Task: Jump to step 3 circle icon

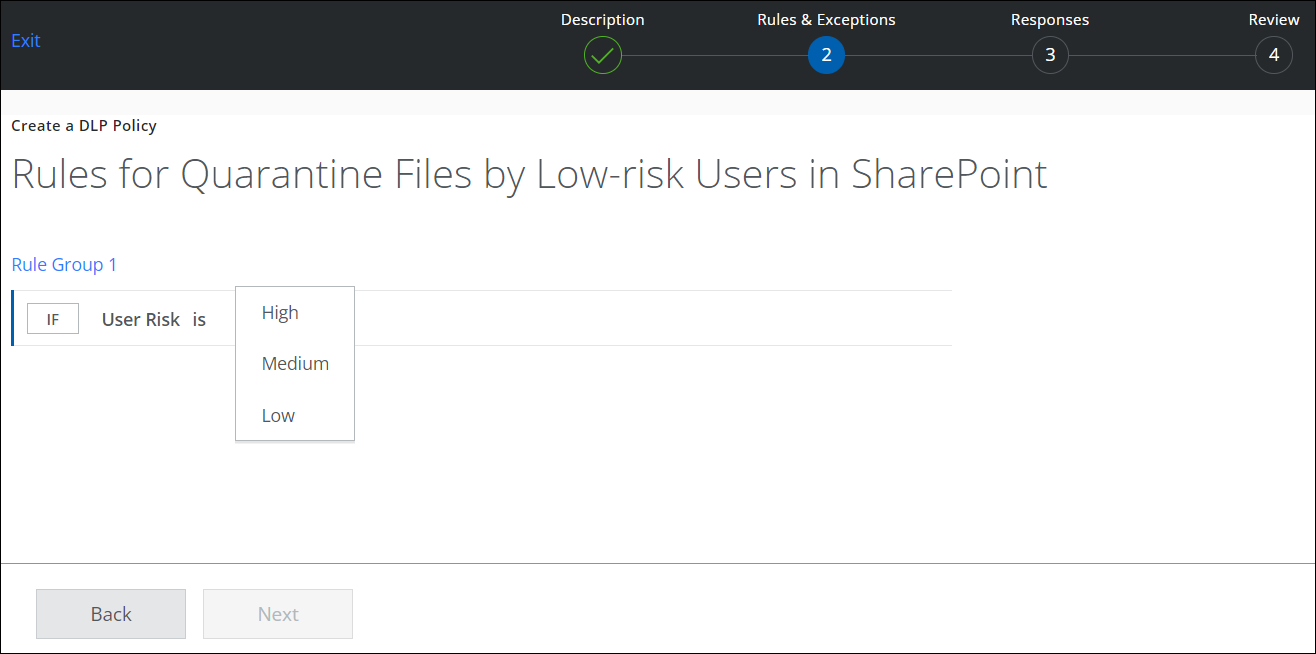Action: click(x=1050, y=55)
